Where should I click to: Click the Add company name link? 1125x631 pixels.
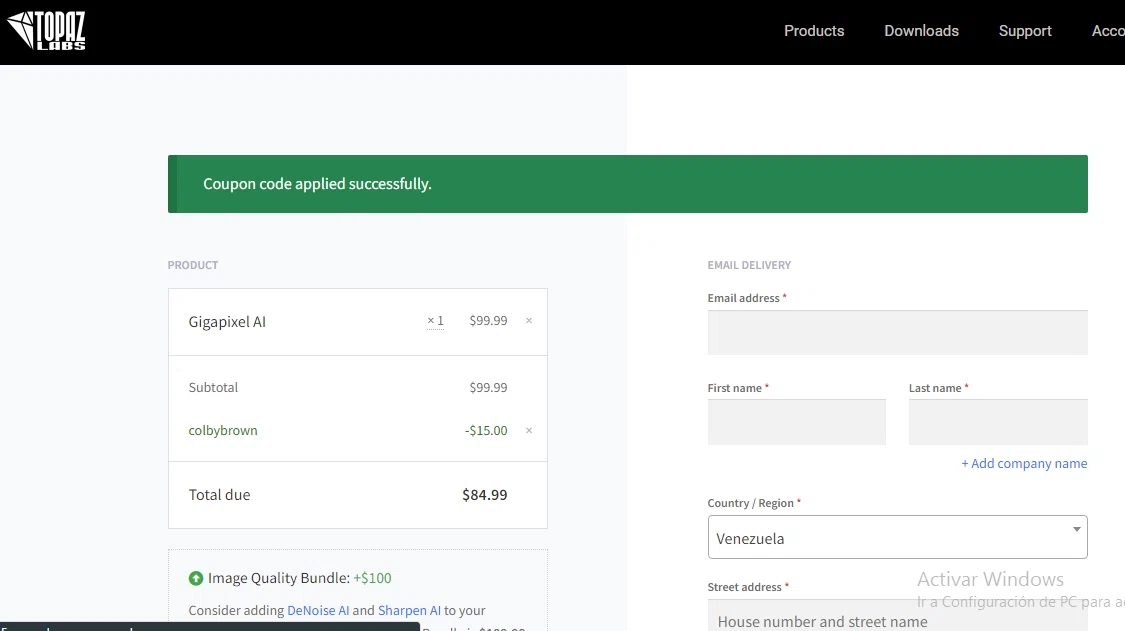tap(1024, 464)
